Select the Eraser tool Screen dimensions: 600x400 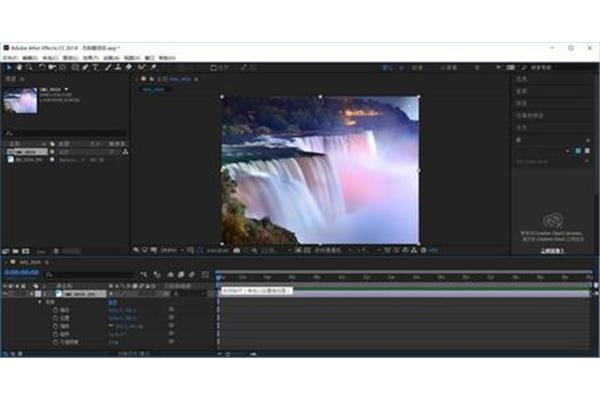pos(129,67)
